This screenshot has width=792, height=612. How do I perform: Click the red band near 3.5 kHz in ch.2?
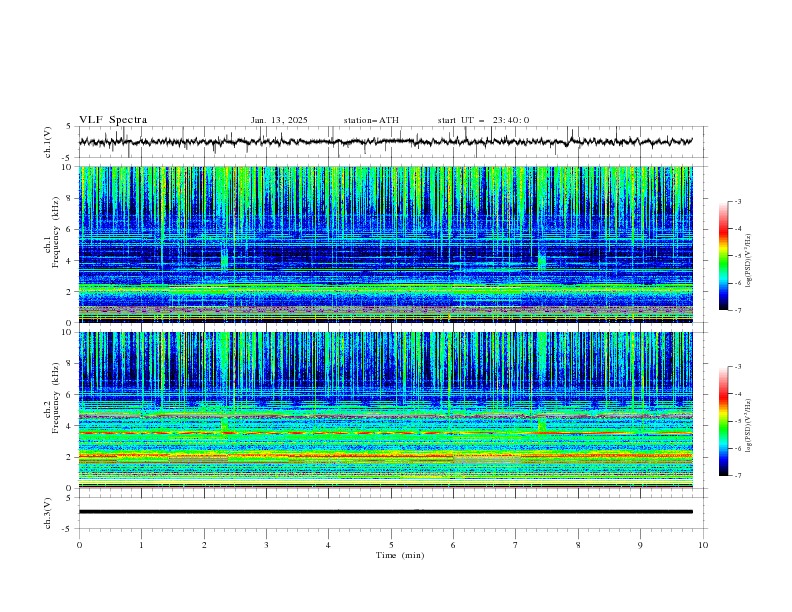click(x=385, y=433)
